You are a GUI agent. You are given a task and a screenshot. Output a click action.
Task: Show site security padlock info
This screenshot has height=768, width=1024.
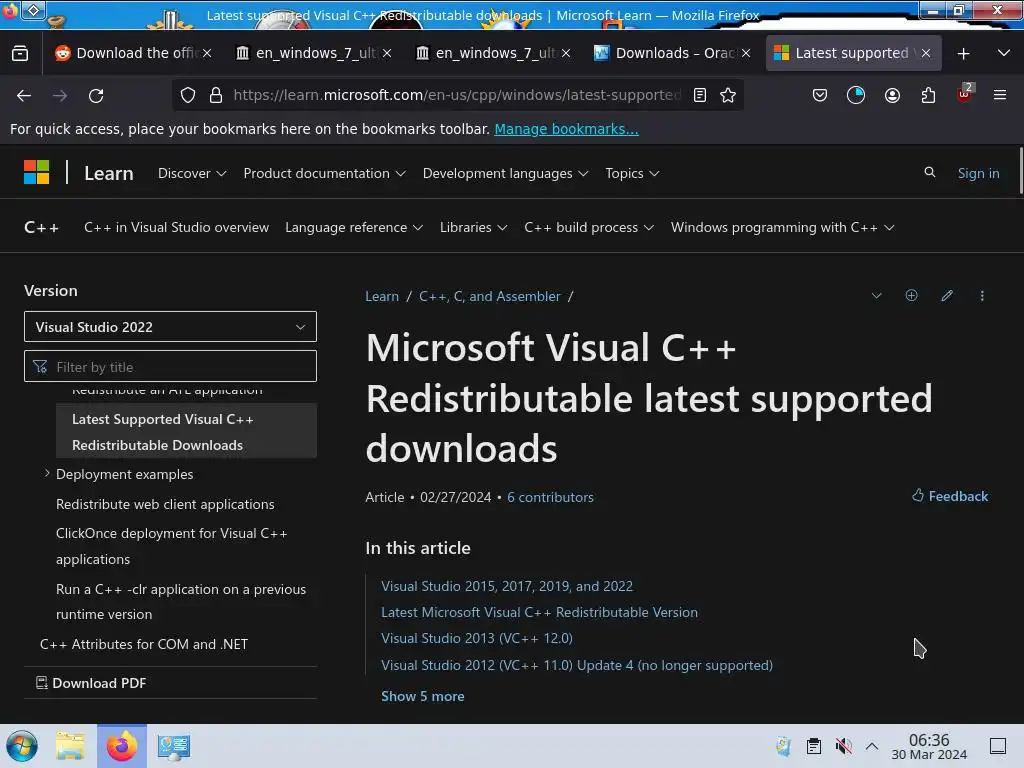pyautogui.click(x=216, y=95)
